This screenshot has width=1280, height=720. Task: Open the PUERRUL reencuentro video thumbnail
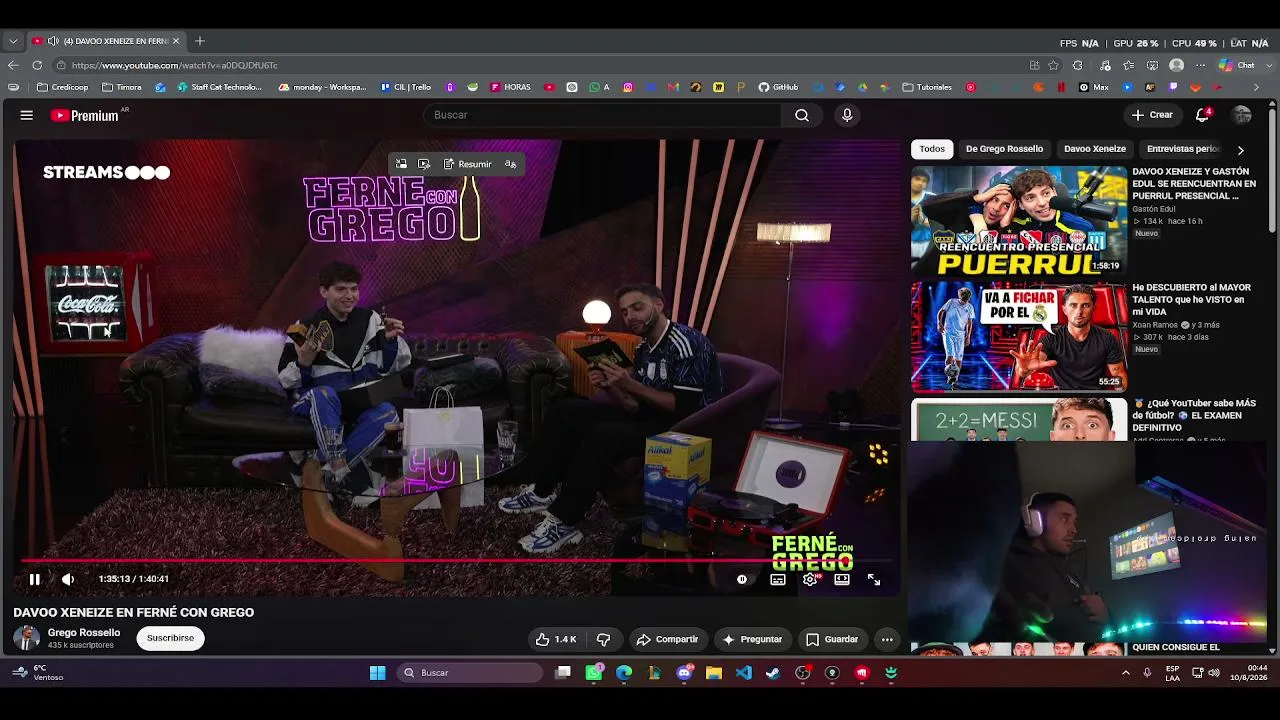coord(1018,220)
